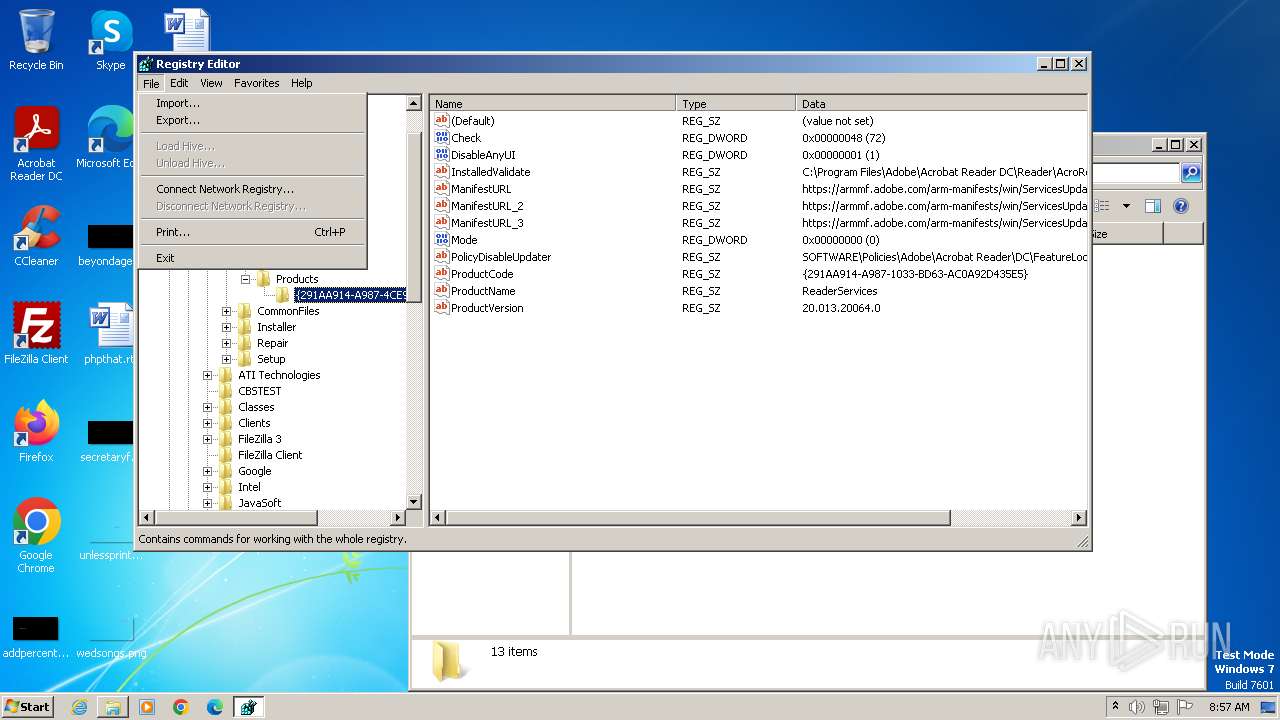The height and width of the screenshot is (720, 1280).
Task: Expand the Setup key
Action: (226, 359)
